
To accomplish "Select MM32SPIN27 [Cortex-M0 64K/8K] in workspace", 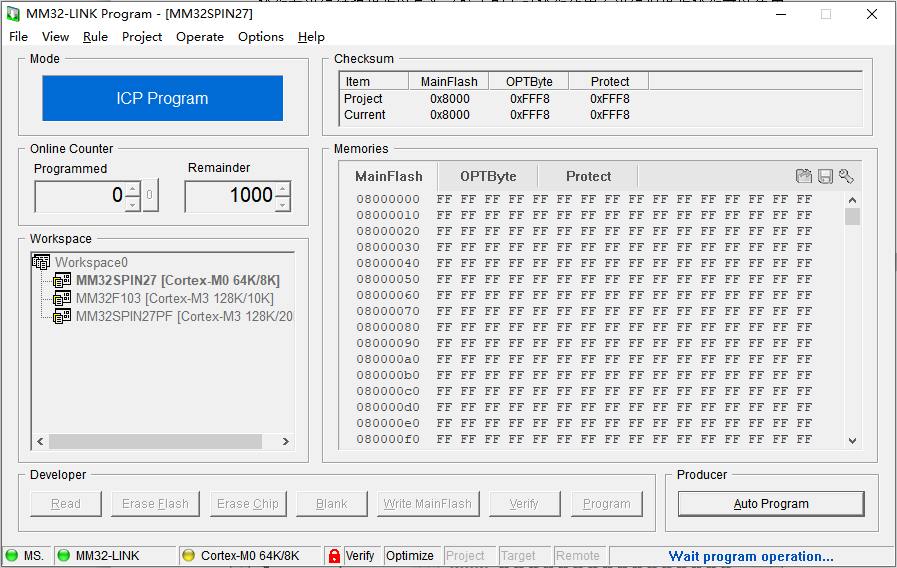I will coord(178,280).
